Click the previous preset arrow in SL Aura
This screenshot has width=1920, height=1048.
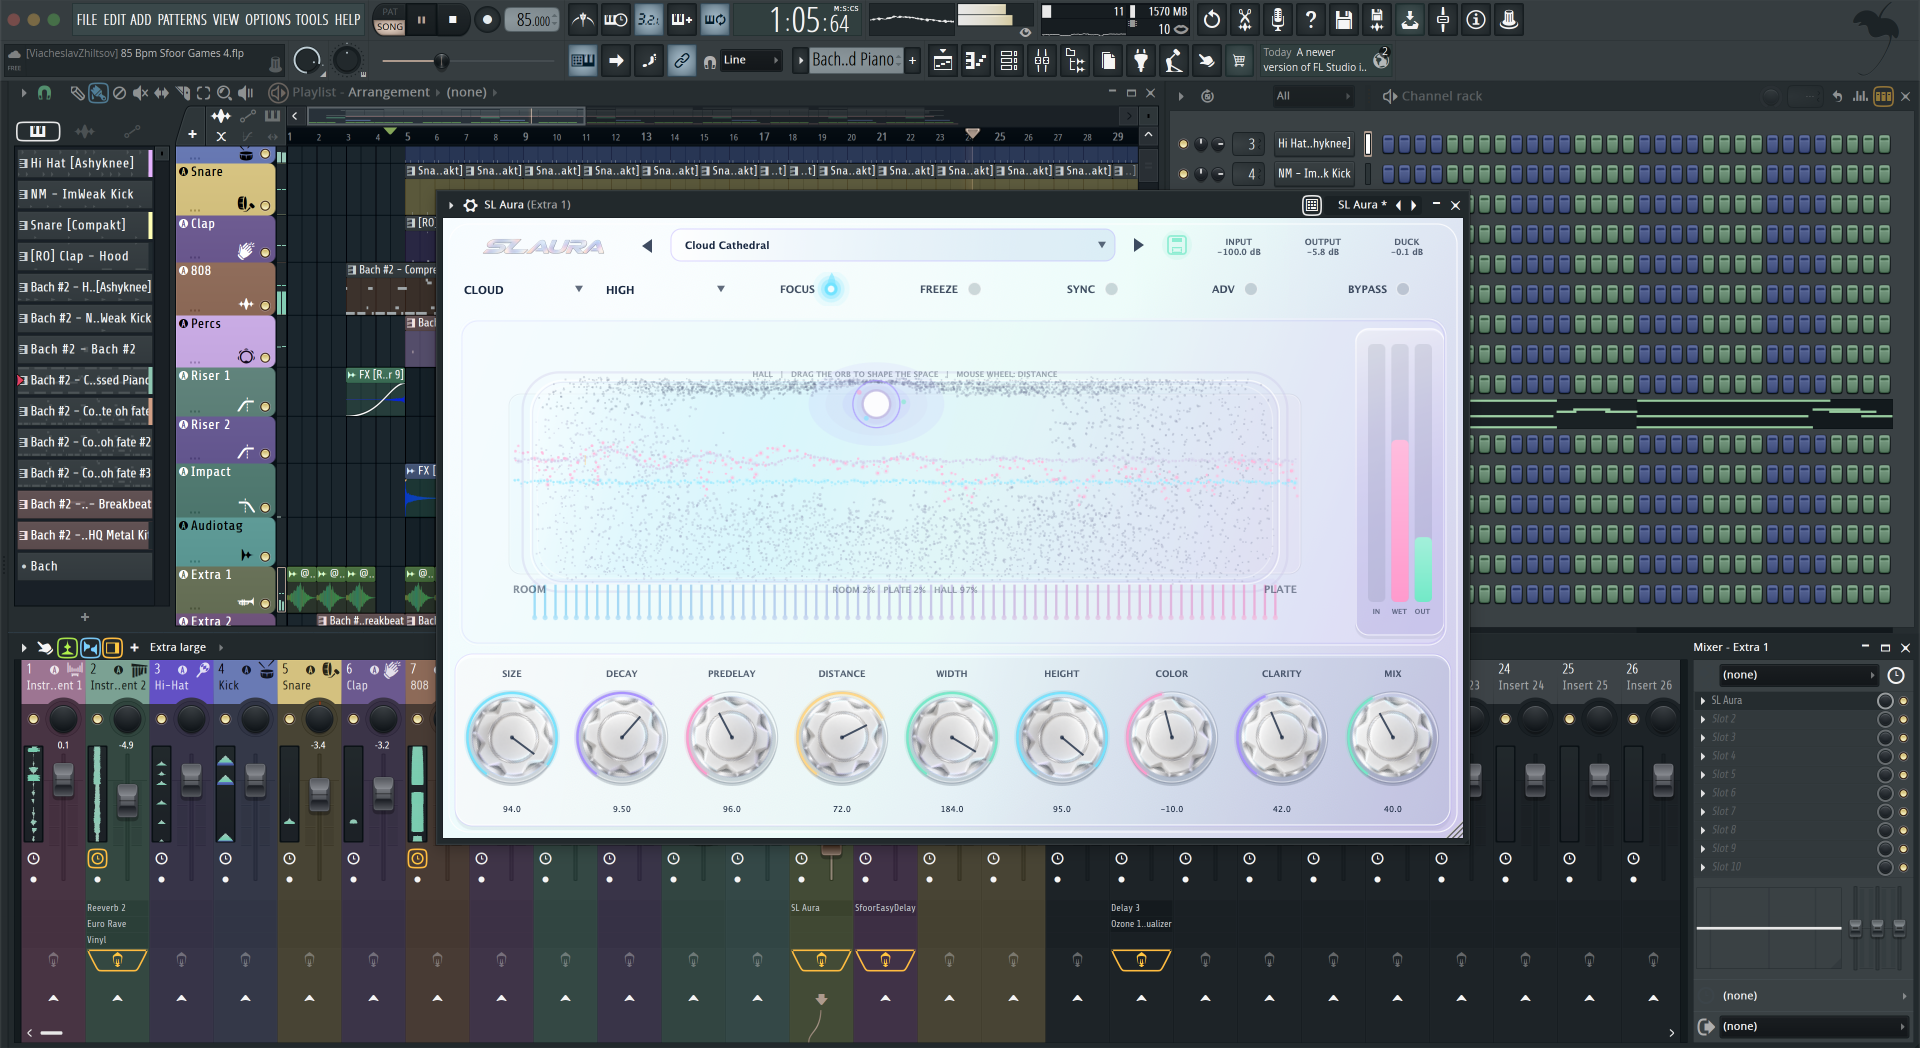(x=647, y=245)
